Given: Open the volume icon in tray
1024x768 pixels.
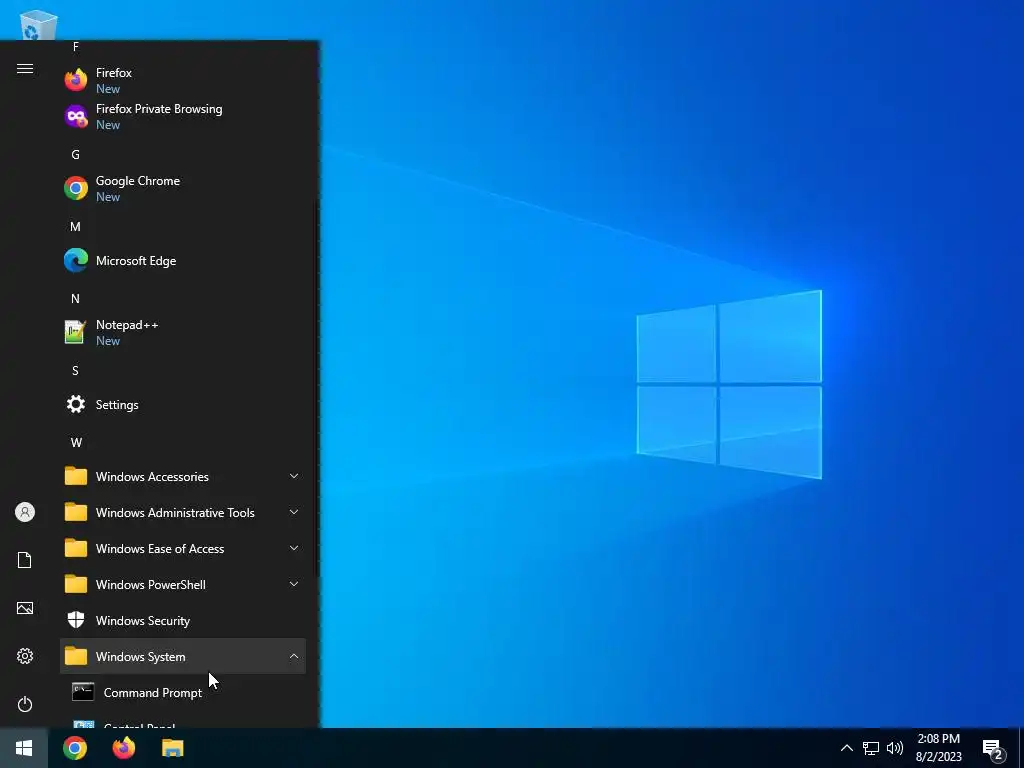Looking at the screenshot, I should [895, 748].
